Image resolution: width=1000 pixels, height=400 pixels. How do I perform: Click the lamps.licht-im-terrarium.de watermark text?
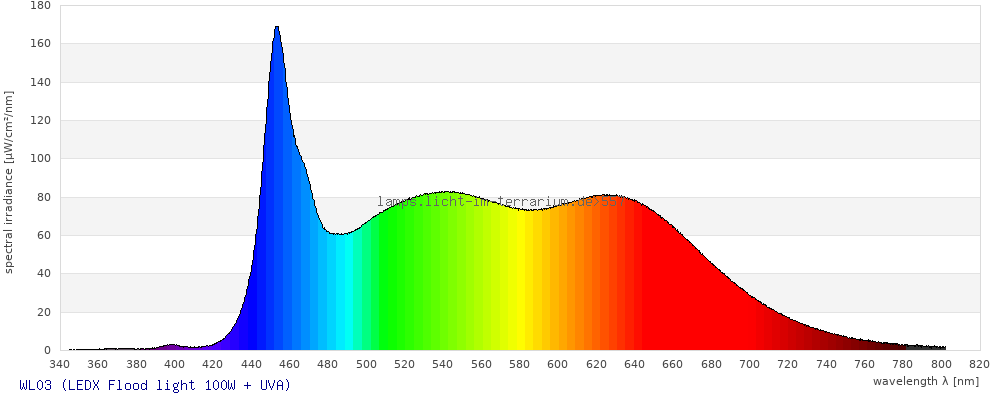pos(500,201)
